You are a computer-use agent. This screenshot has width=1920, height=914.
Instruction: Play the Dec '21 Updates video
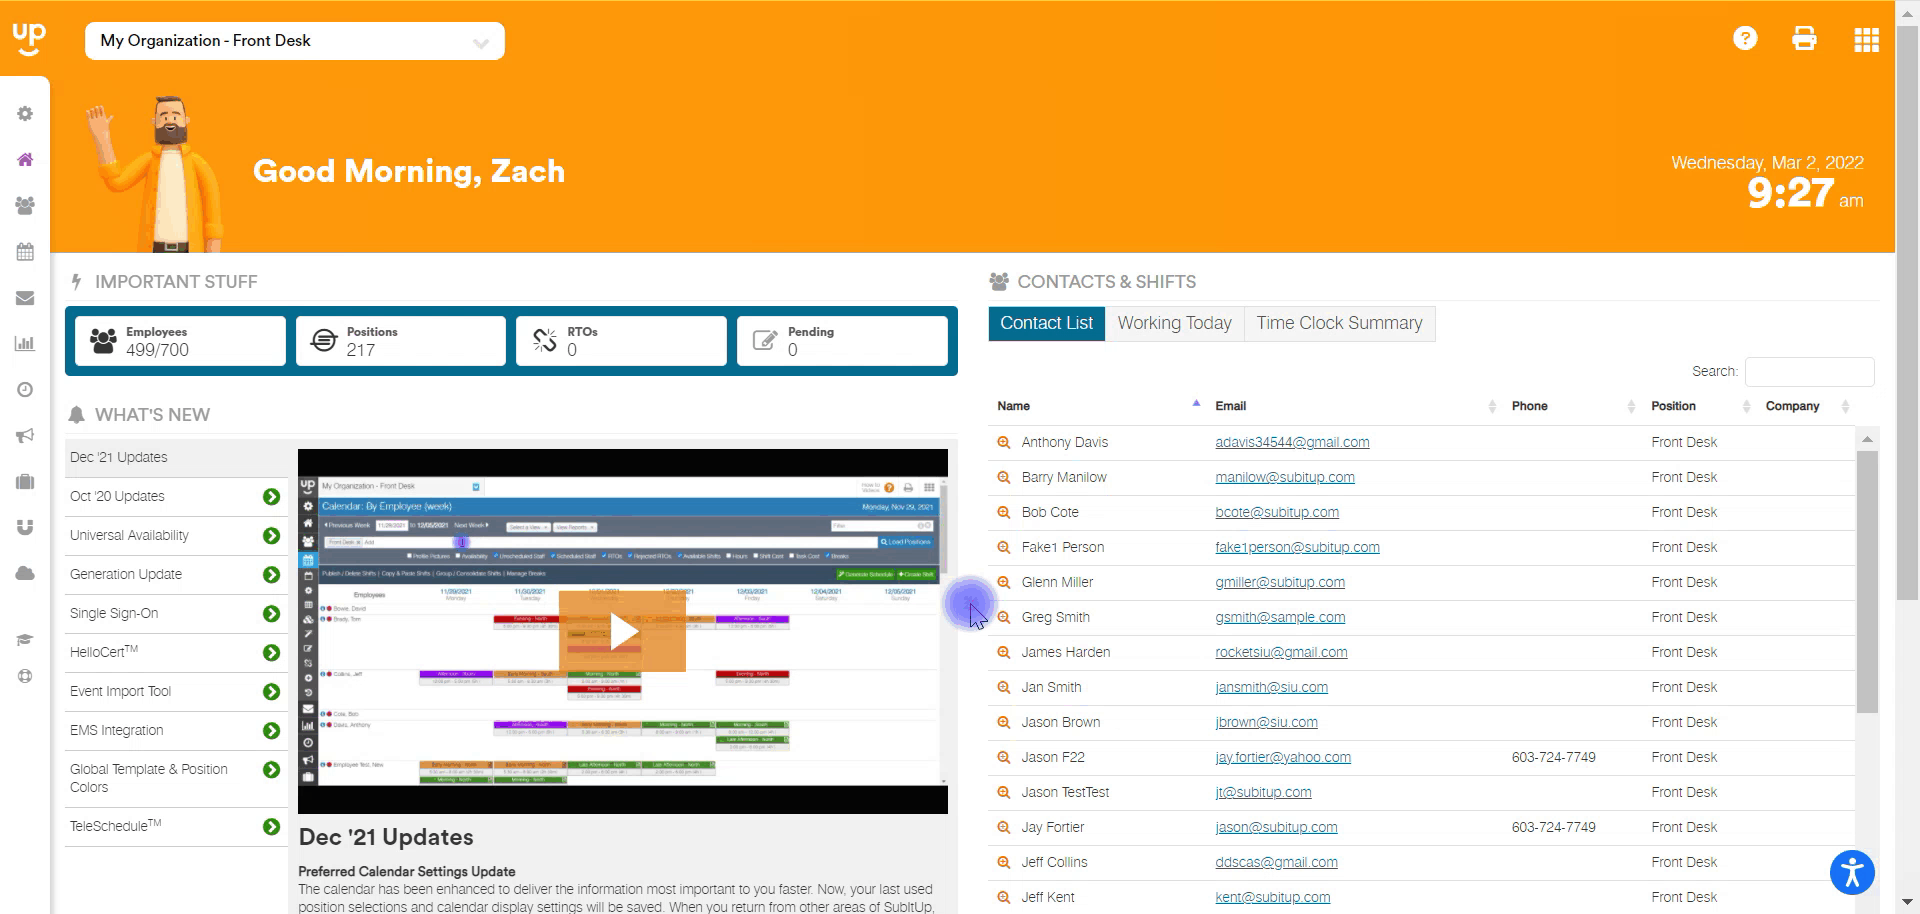622,631
